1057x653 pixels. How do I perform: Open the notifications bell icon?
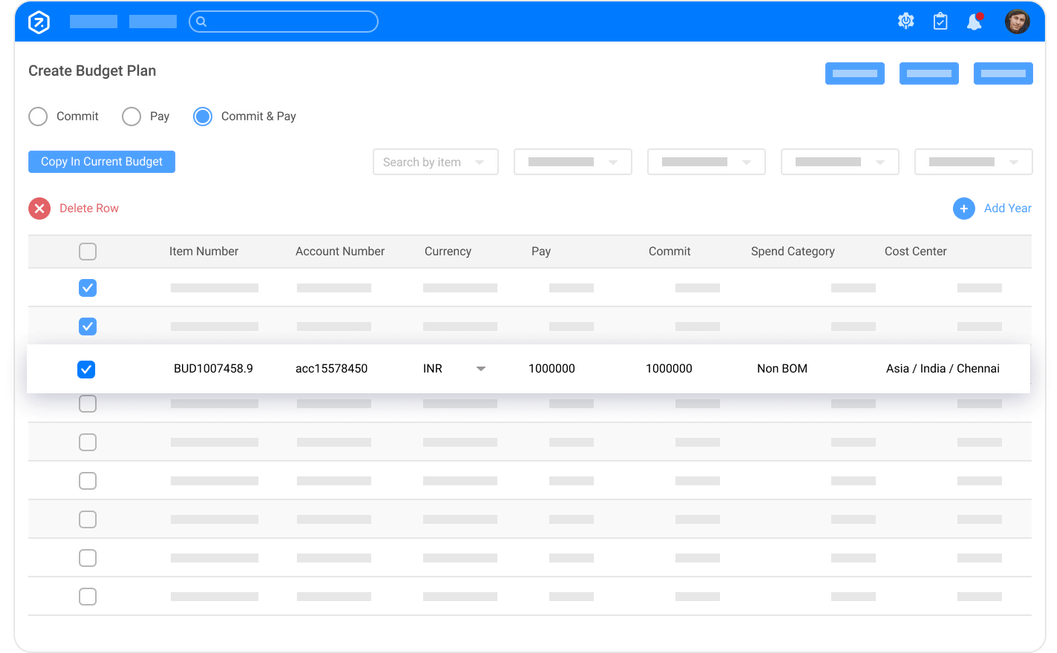(x=974, y=21)
